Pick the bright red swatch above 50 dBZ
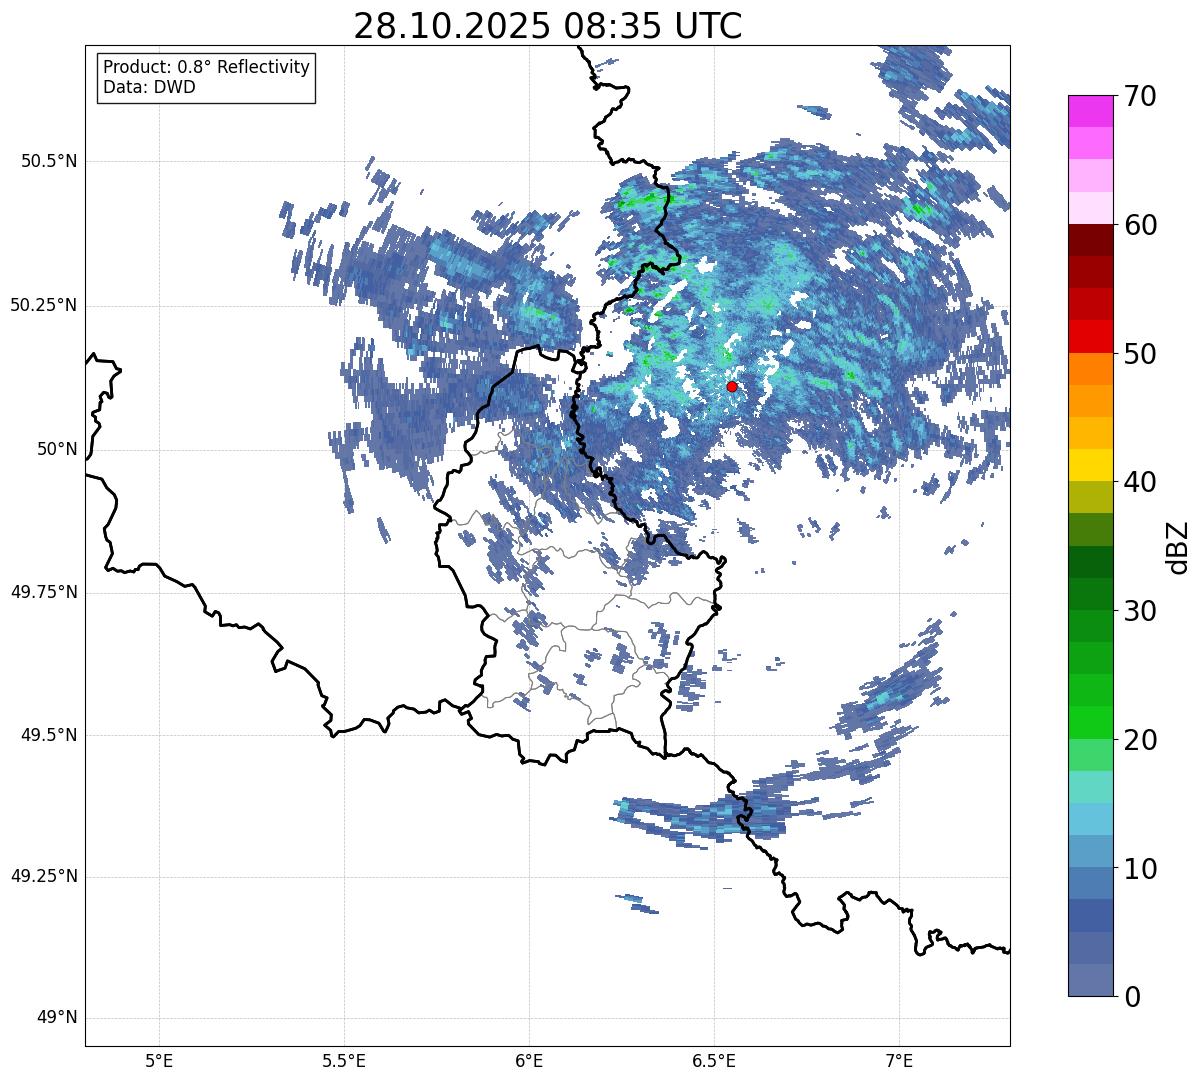1202x1081 pixels. coord(1091,336)
